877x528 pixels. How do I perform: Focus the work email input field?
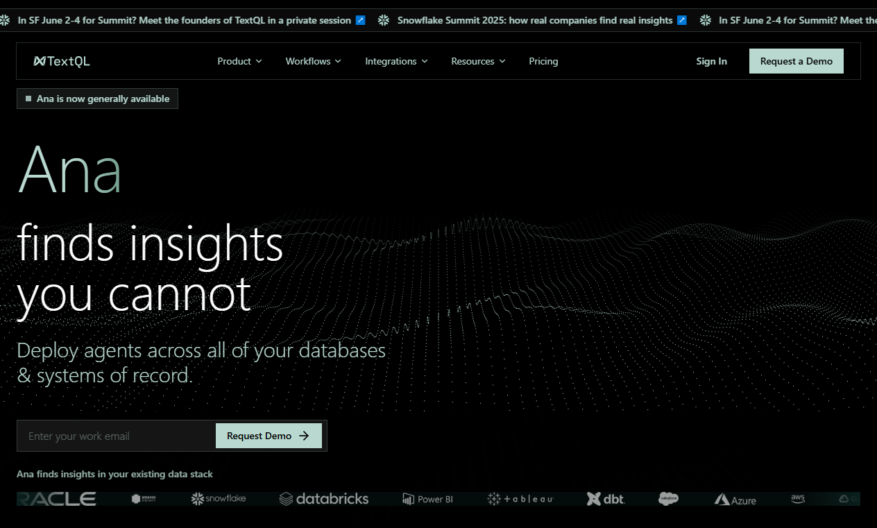116,436
